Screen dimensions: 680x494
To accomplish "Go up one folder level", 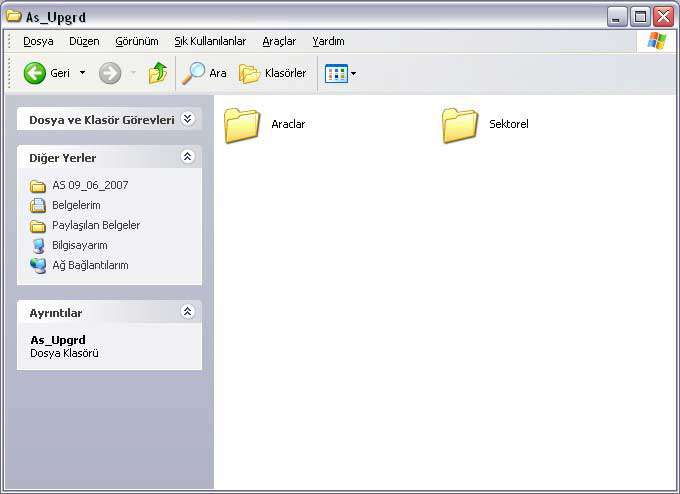I will click(x=158, y=73).
